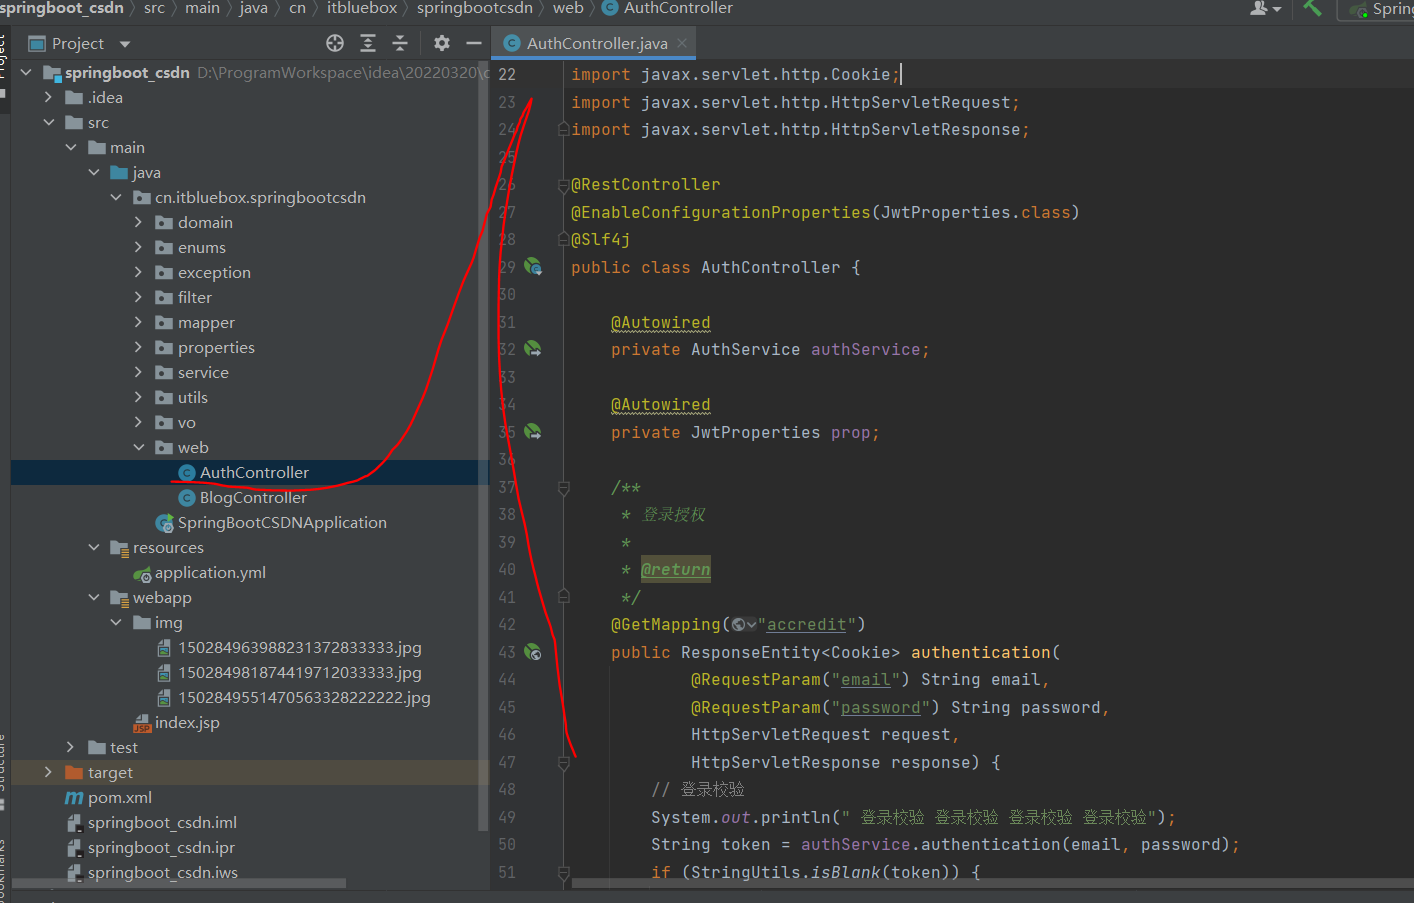The height and width of the screenshot is (903, 1414).
Task: Select image 15028498187441971203​3333.jpg
Action: [x=300, y=672]
